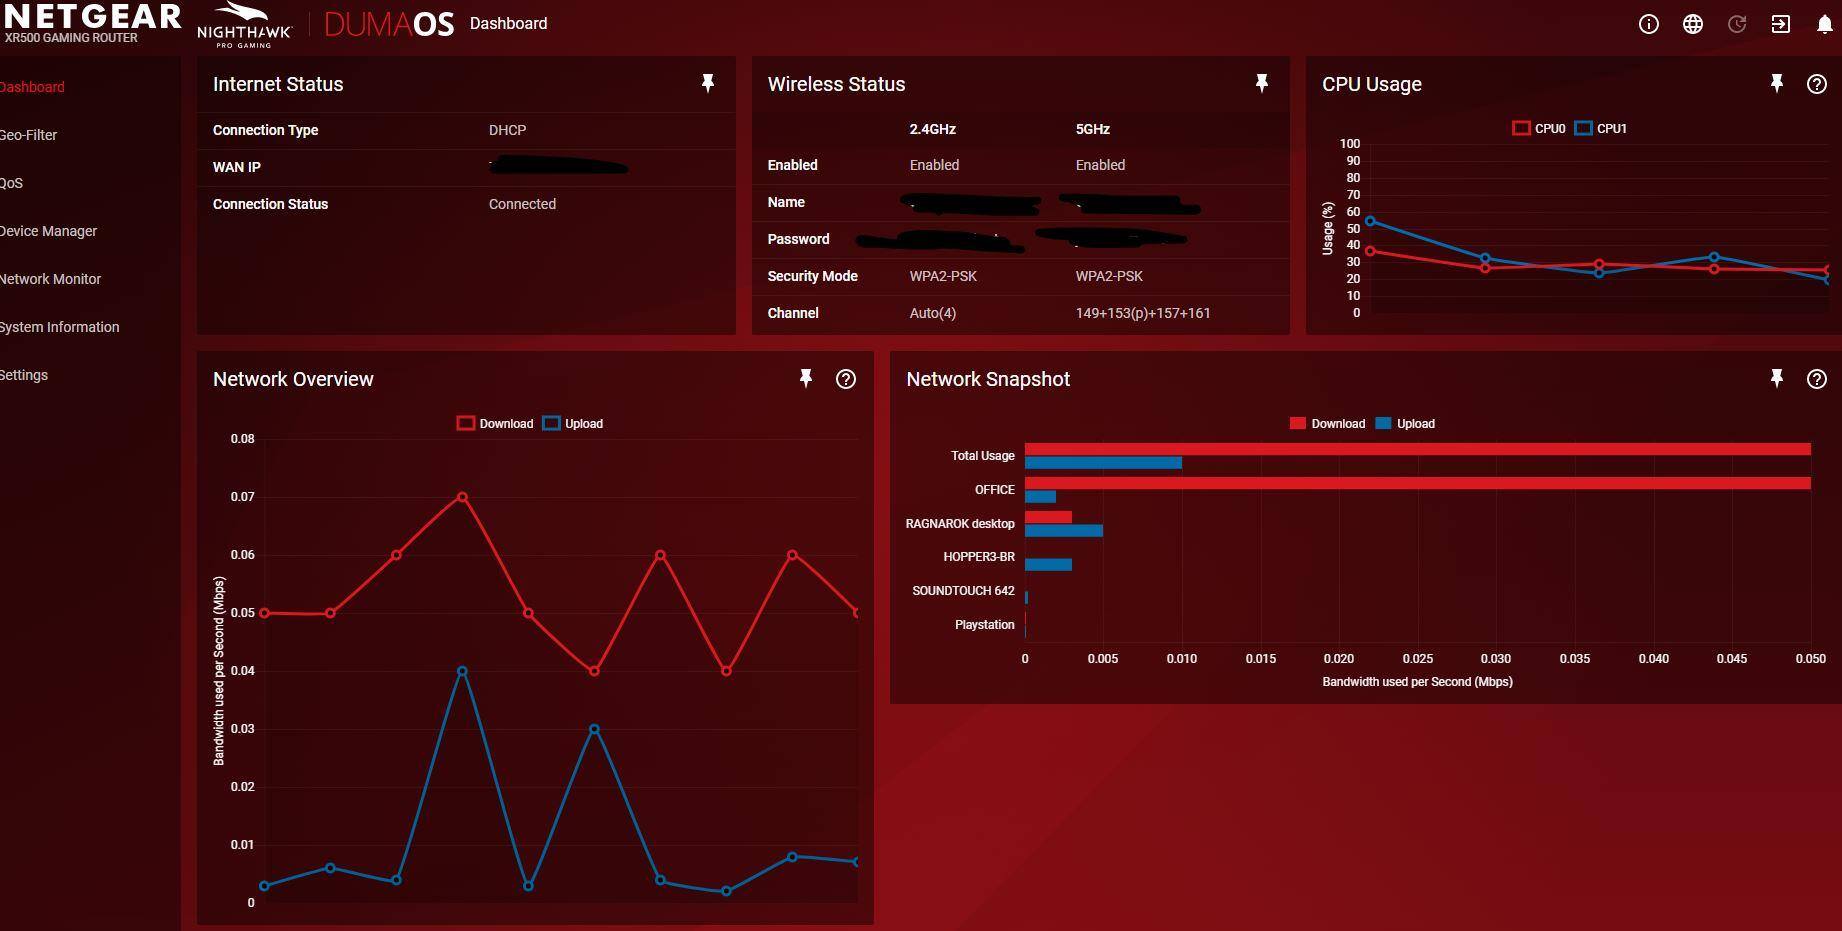
Task: Go to Device Manager in sidebar
Action: coord(48,231)
